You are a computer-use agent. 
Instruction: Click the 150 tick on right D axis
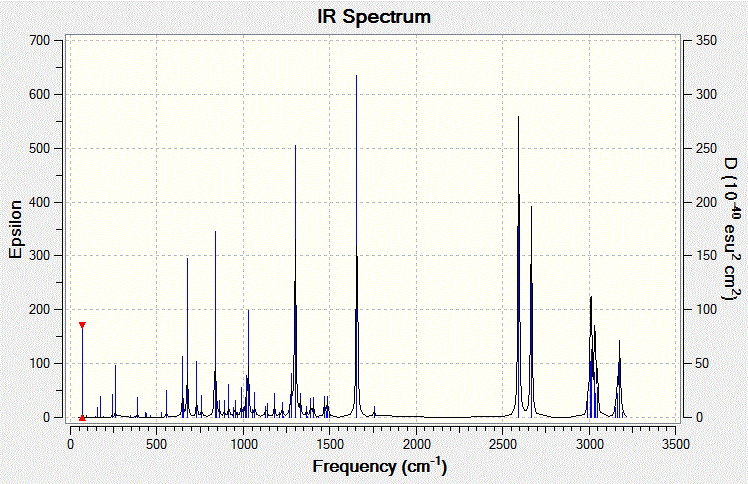pos(706,256)
